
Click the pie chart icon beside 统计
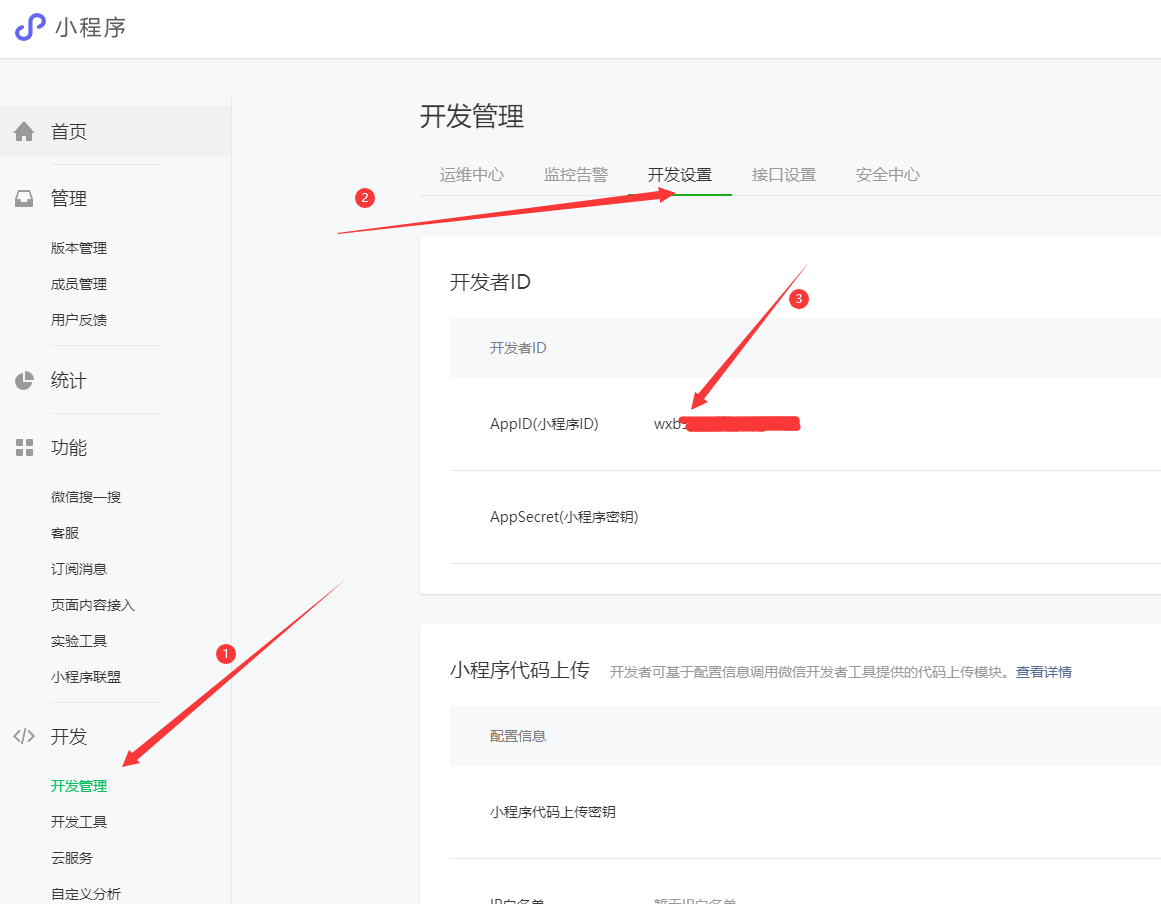(24, 381)
